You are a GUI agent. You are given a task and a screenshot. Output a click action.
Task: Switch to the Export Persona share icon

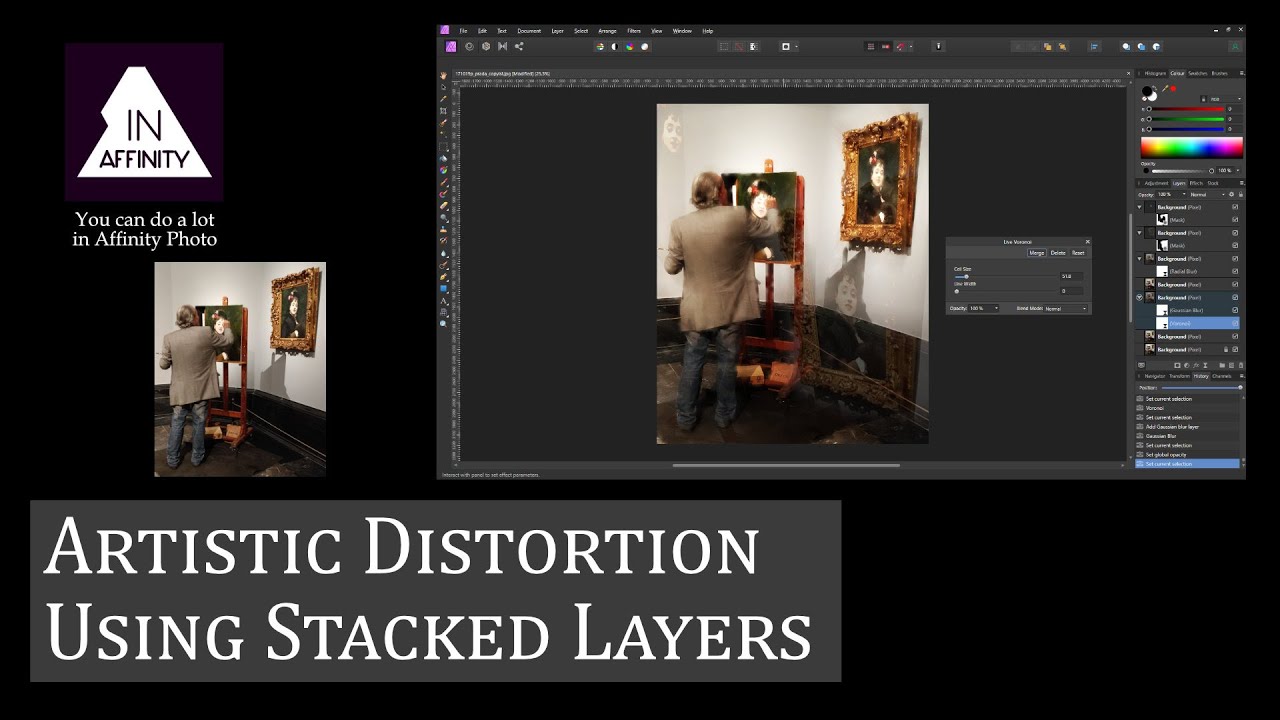click(x=518, y=46)
